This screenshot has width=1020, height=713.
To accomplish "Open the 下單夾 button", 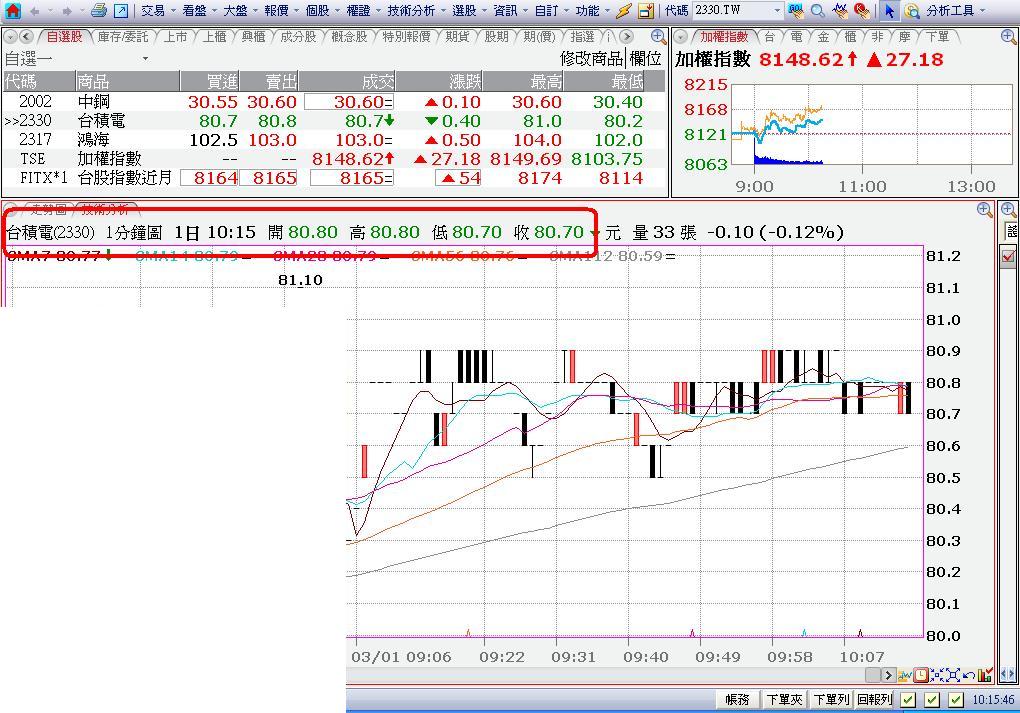I will tap(784, 700).
